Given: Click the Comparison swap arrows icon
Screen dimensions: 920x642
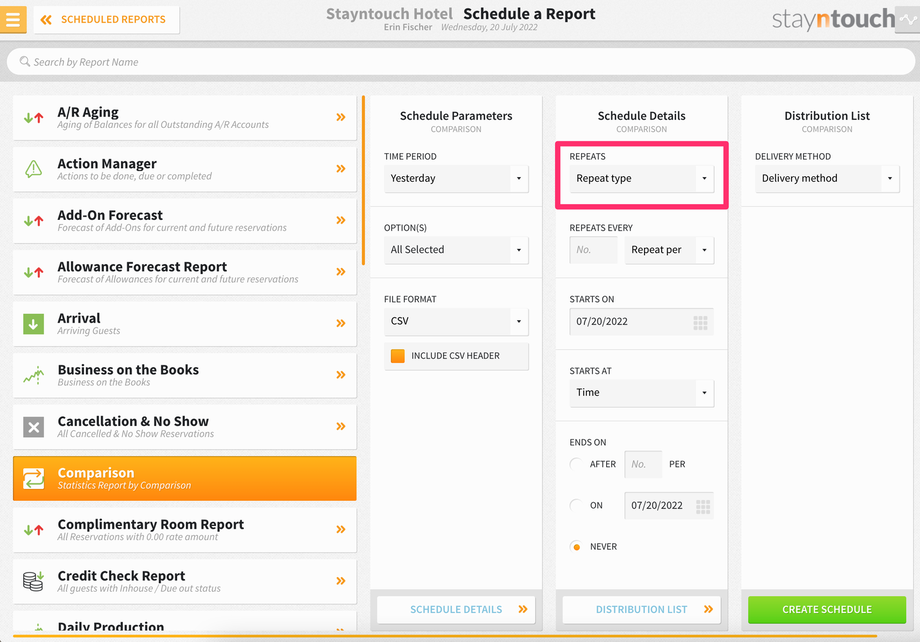Looking at the screenshot, I should click(x=33, y=478).
